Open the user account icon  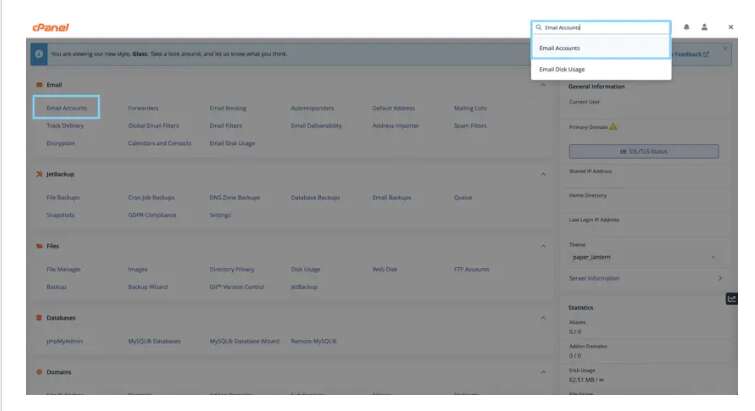tap(704, 27)
